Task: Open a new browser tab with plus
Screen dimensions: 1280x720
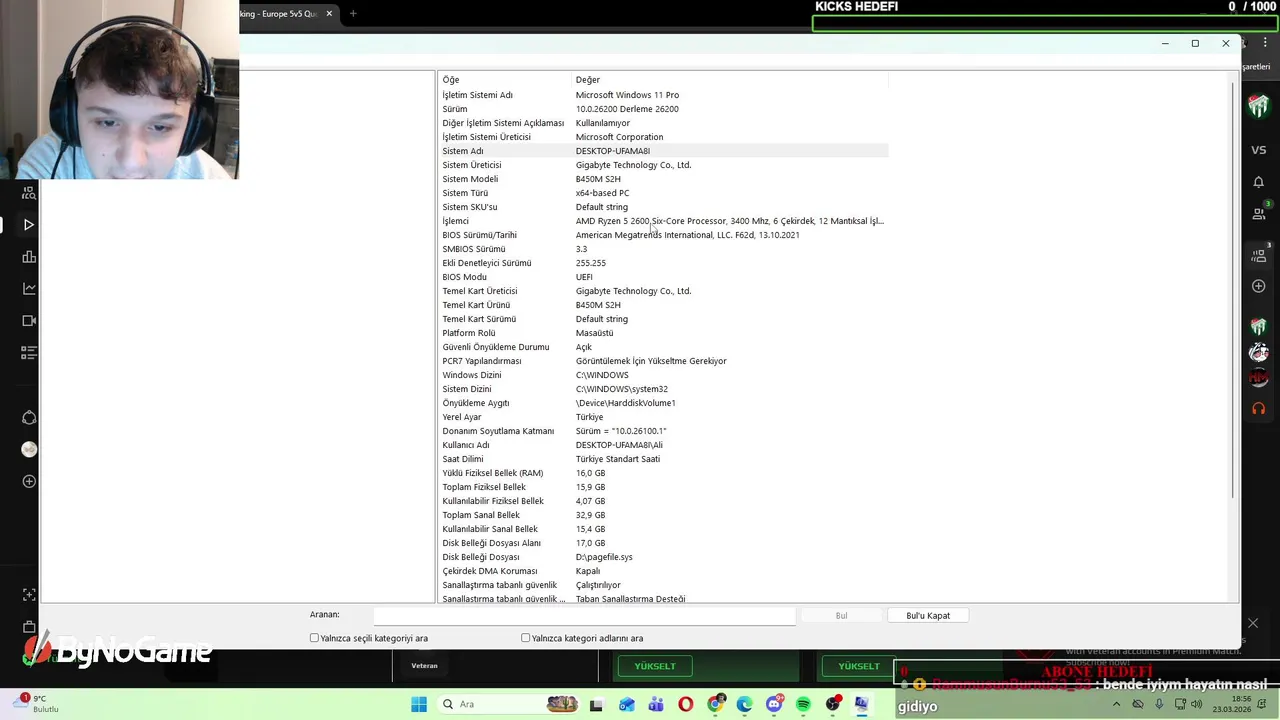Action: tap(353, 13)
